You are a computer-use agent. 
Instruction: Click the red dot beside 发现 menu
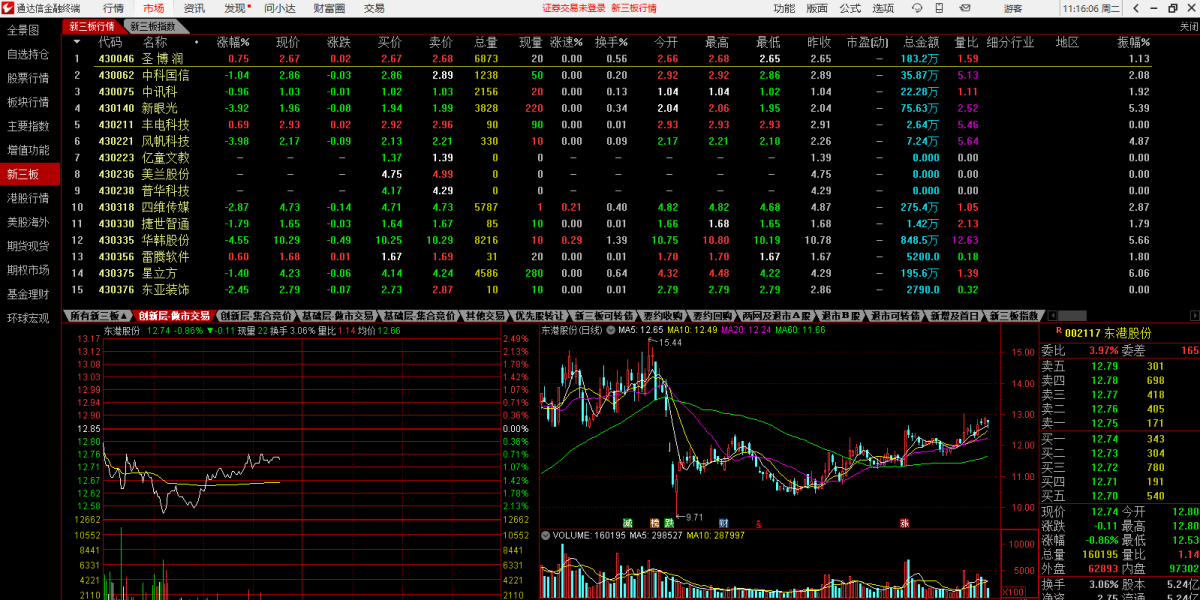(x=248, y=5)
